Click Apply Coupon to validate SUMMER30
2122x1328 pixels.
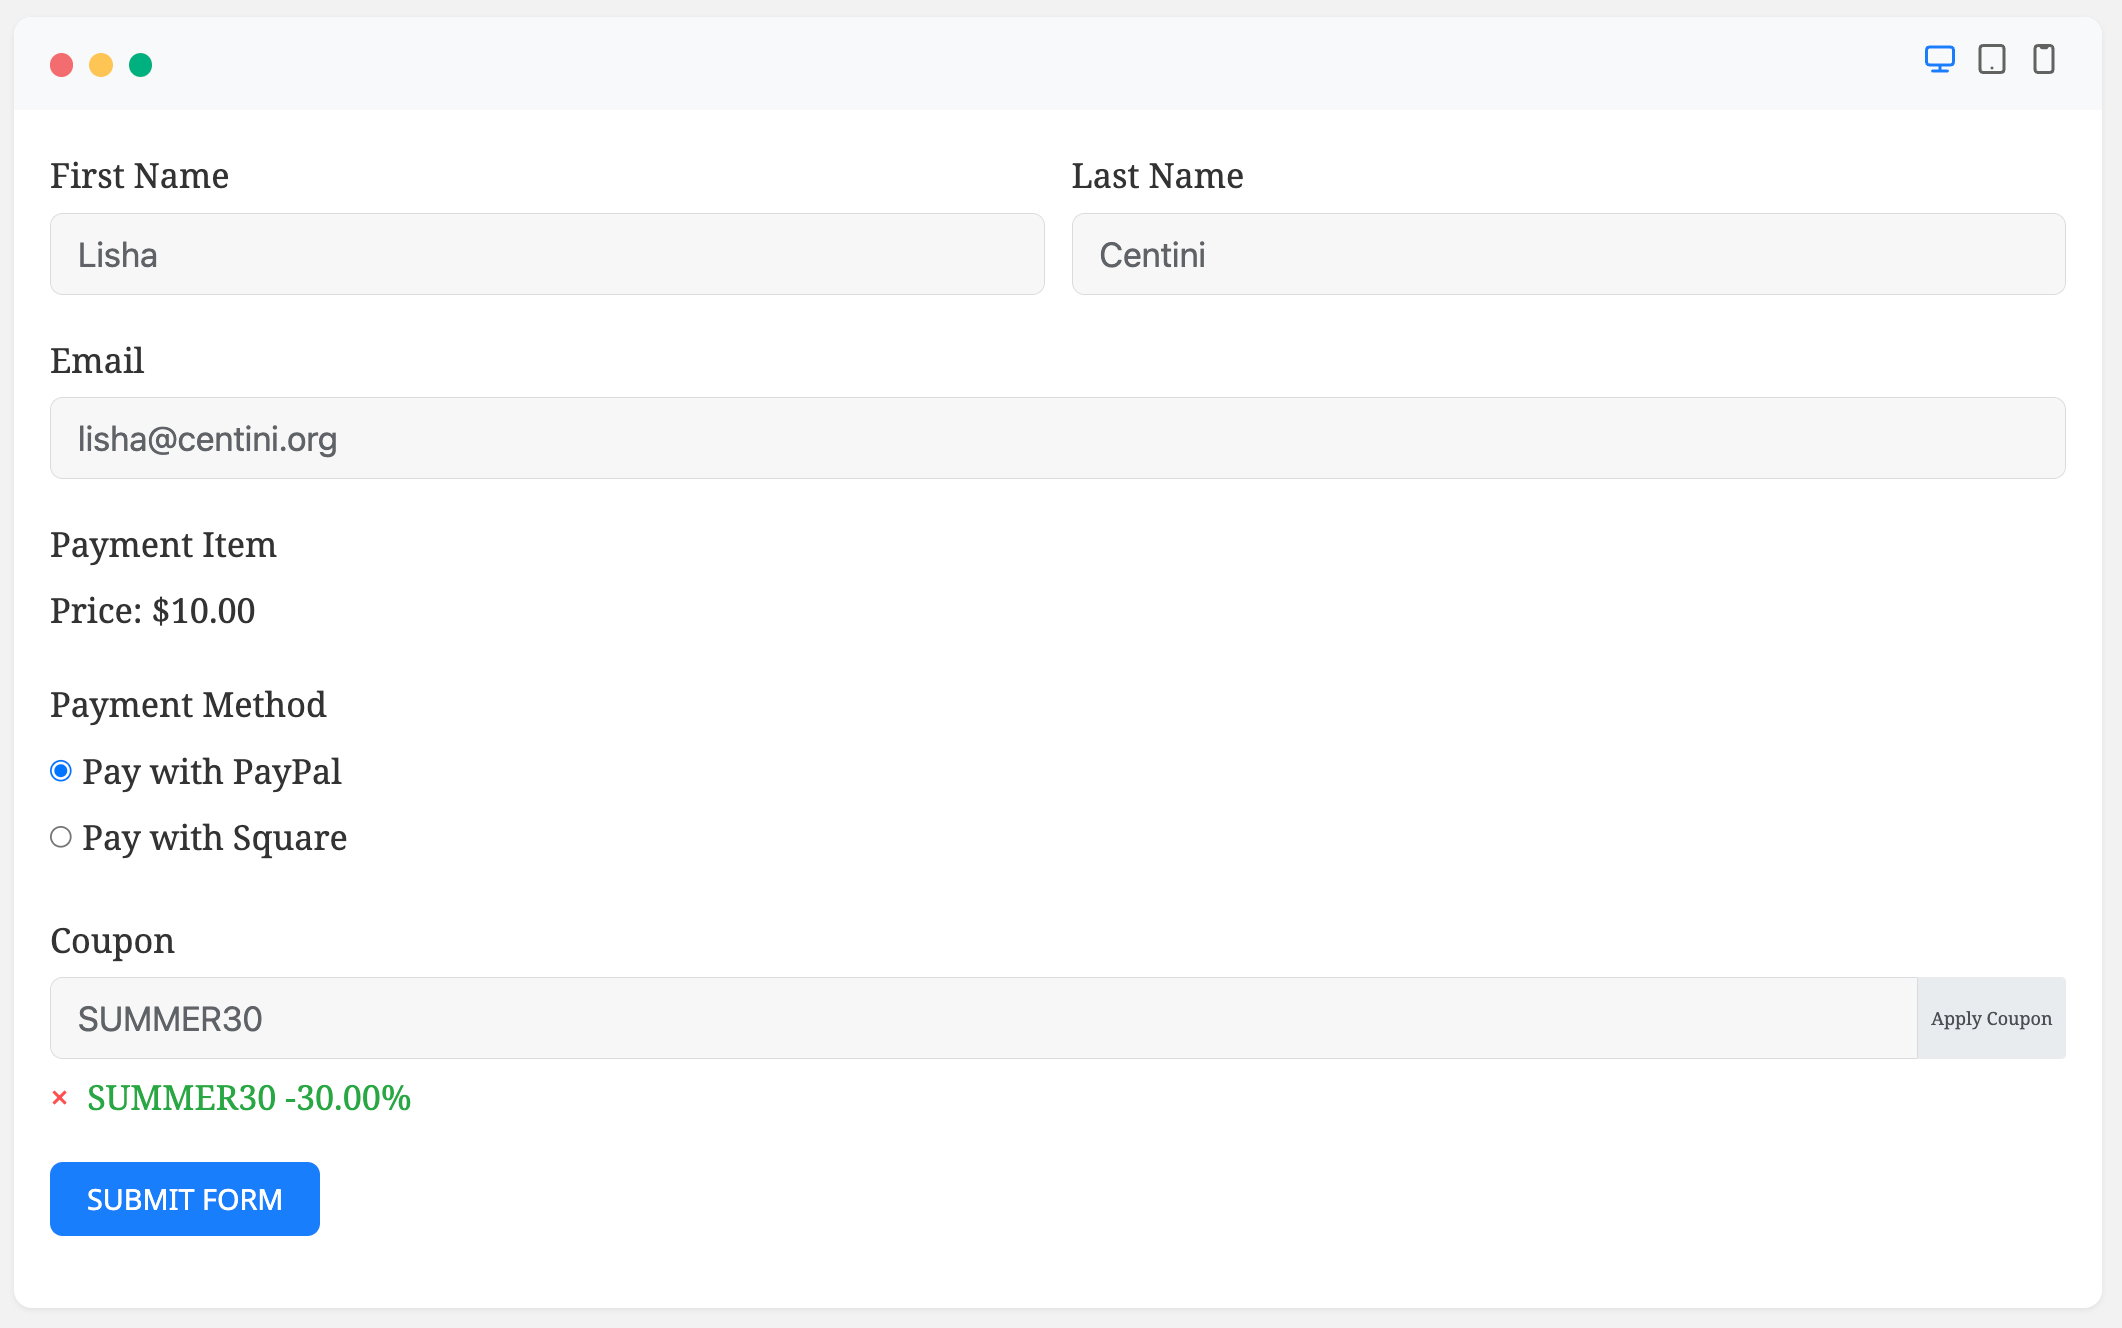pos(1990,1017)
